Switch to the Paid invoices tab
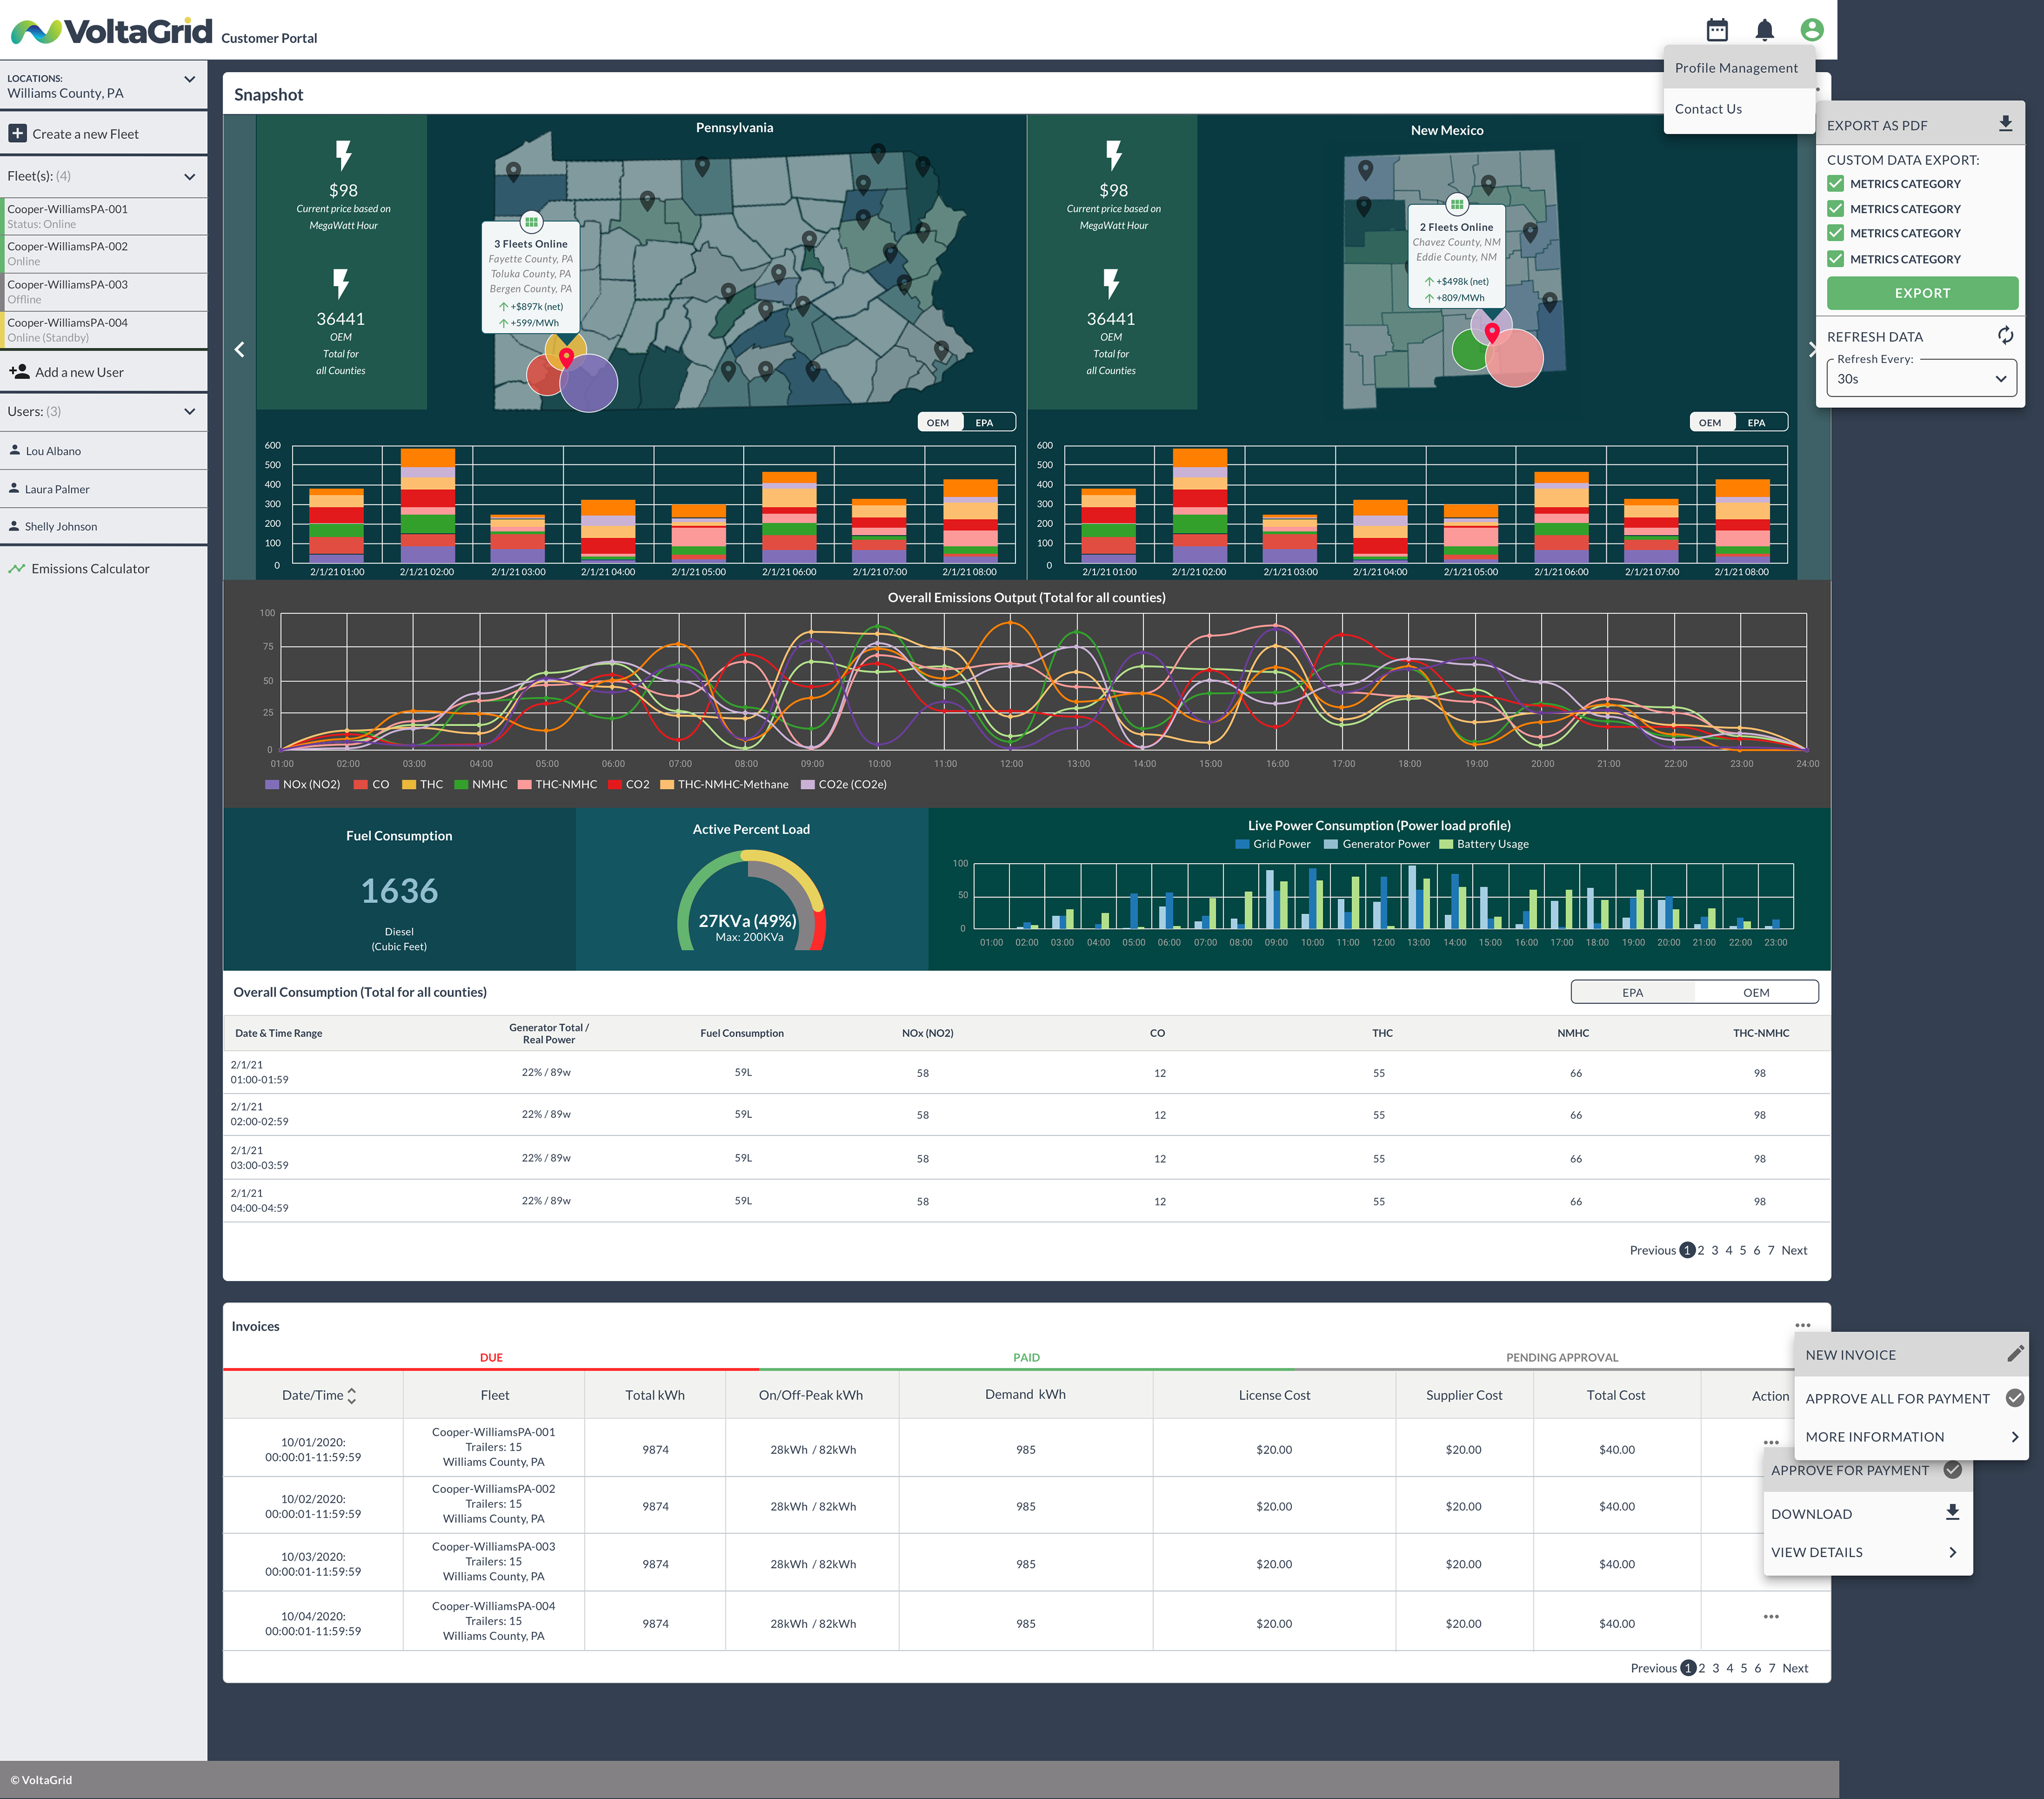 click(x=1026, y=1357)
